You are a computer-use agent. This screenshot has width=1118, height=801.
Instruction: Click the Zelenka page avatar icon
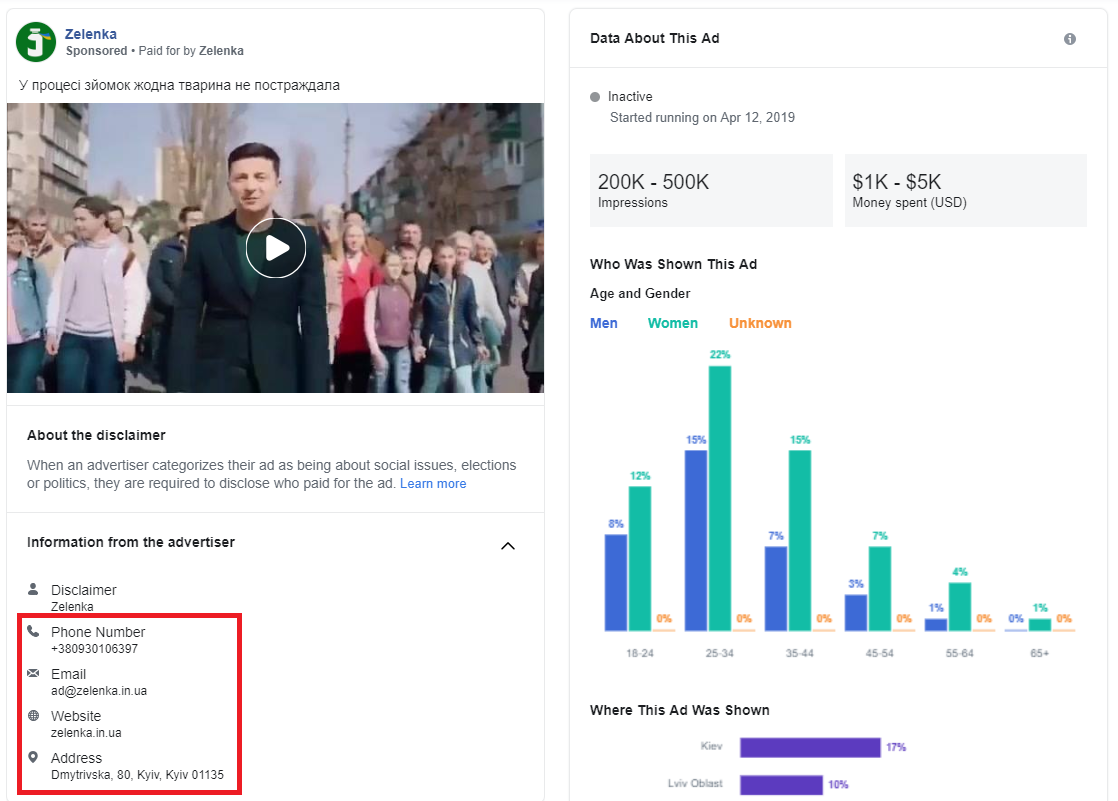36,42
